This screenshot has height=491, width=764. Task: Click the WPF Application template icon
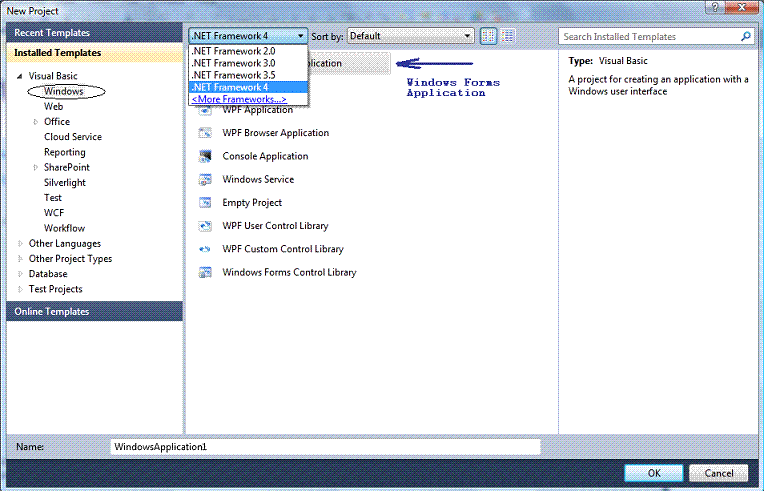pyautogui.click(x=205, y=111)
